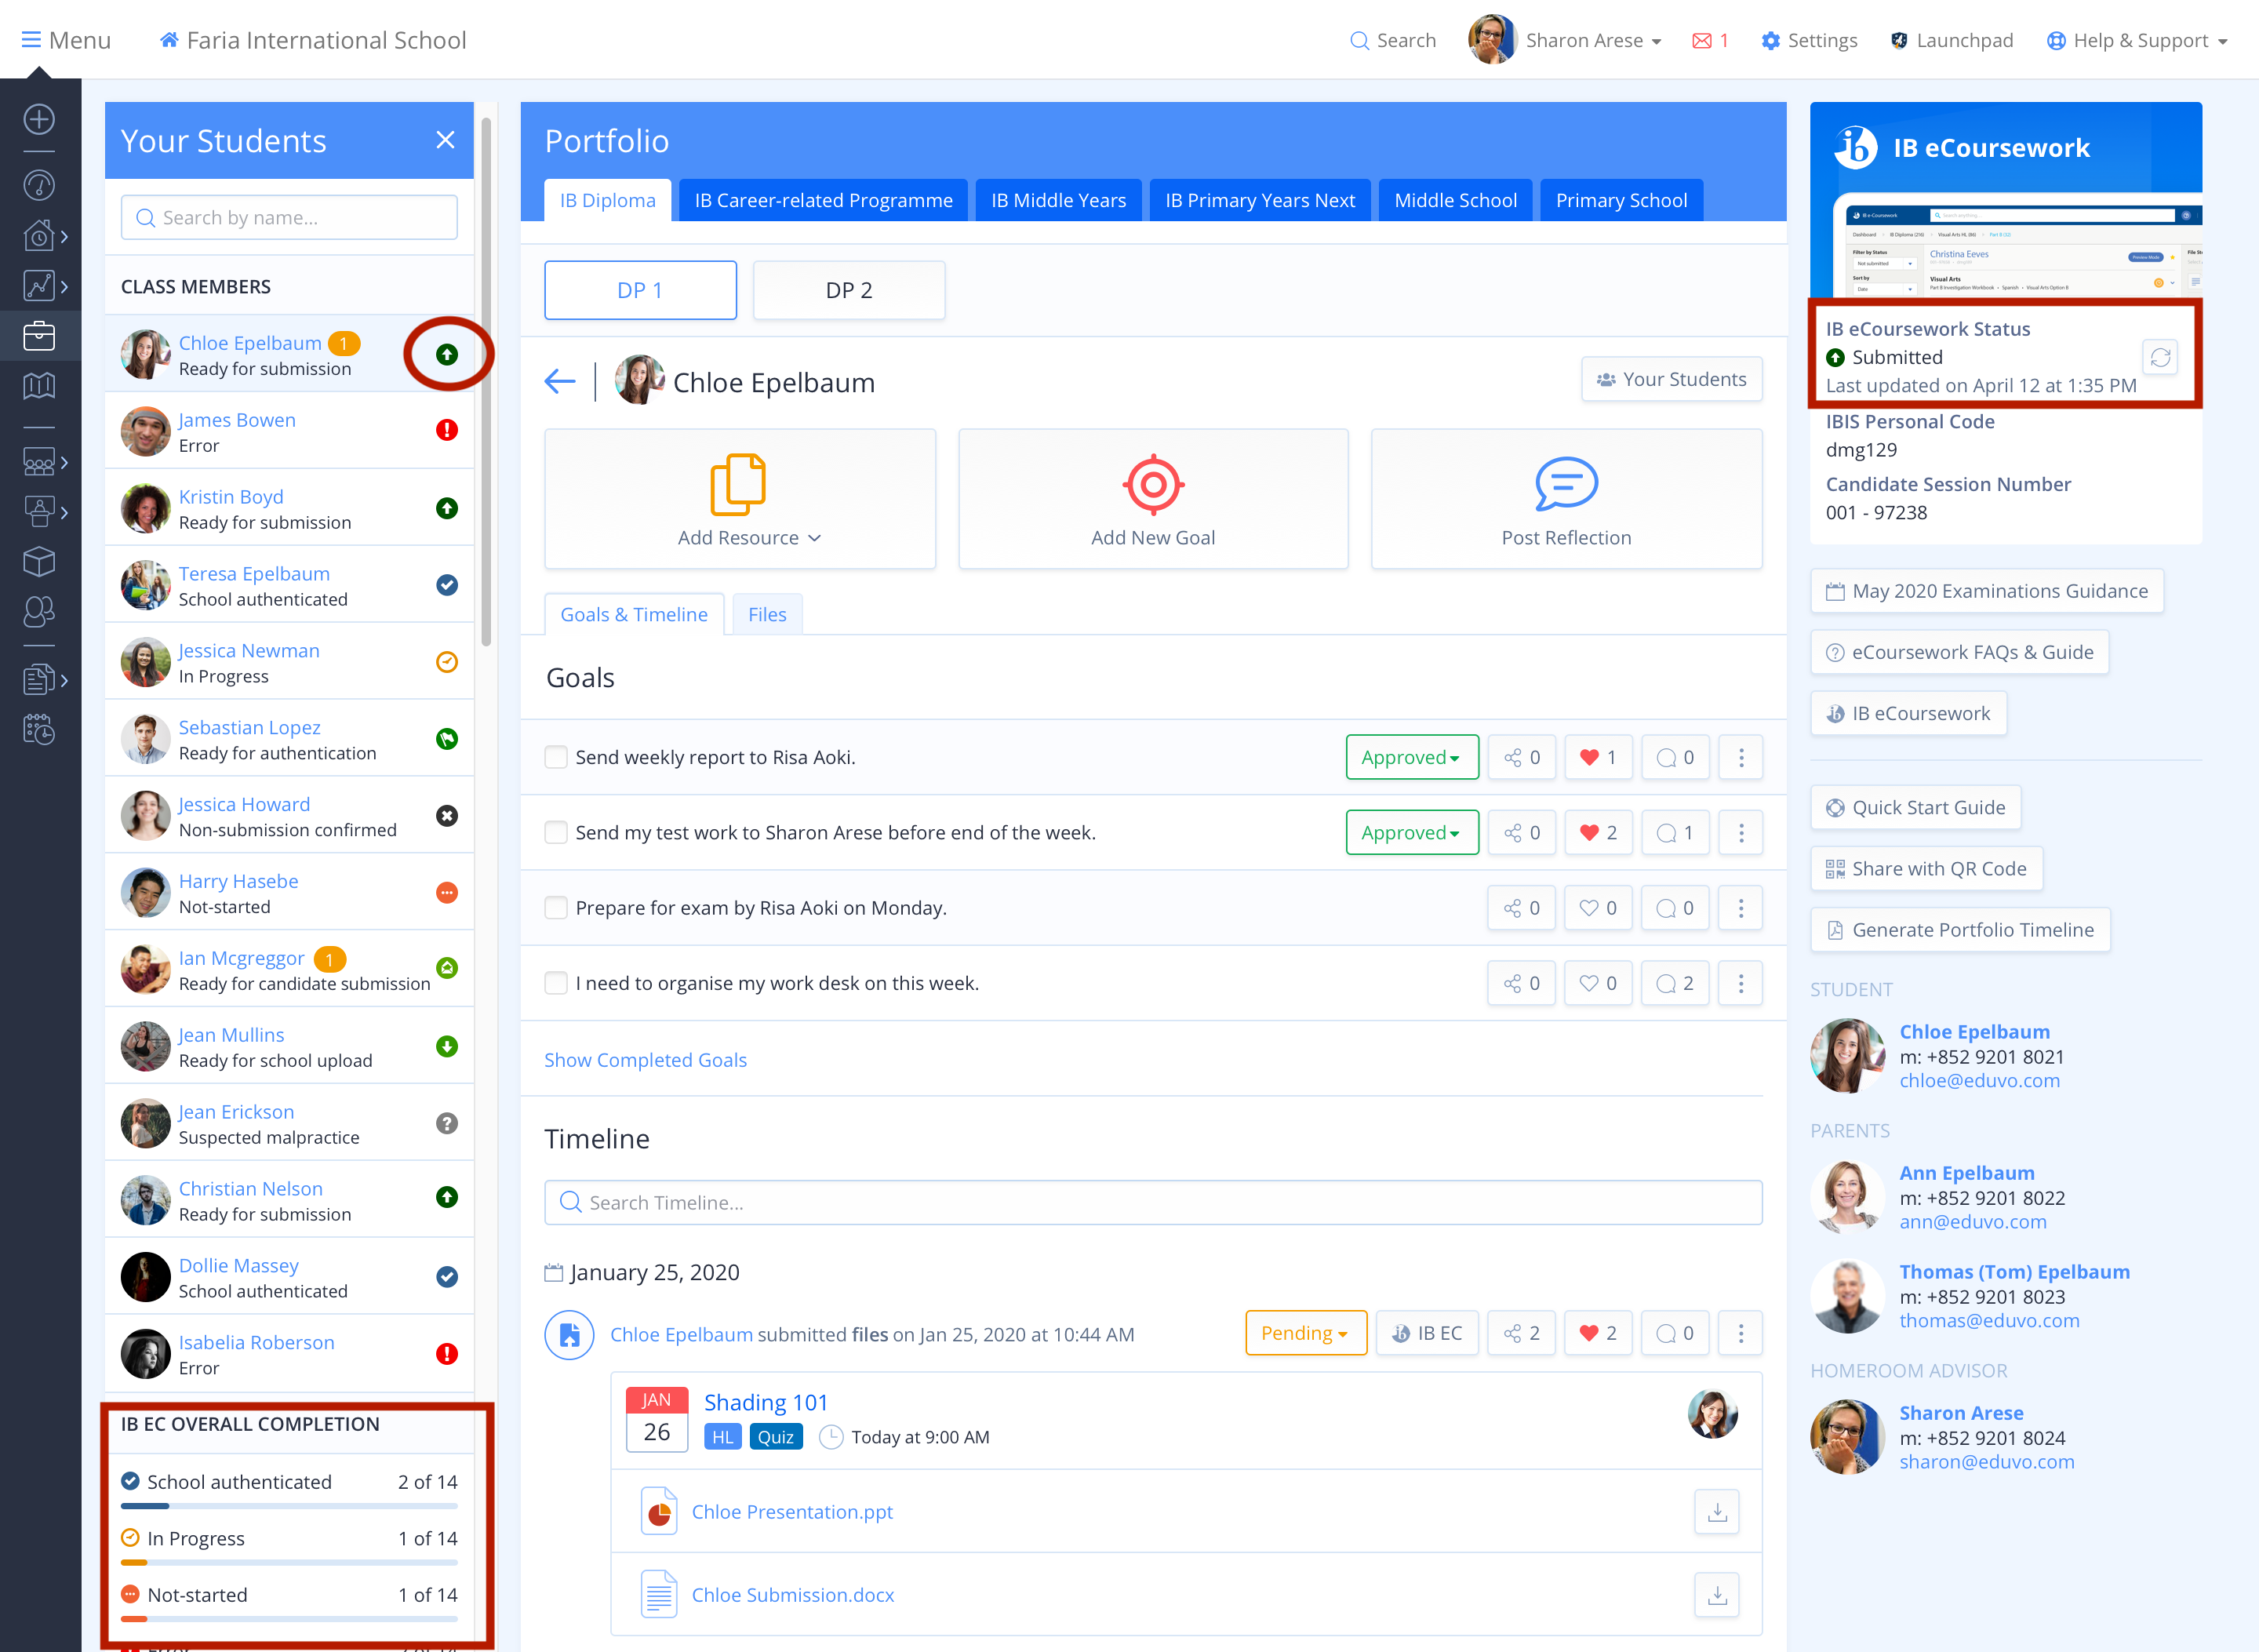Open the portfolio briefcase icon in the sidebar
The height and width of the screenshot is (1652, 2259).
coord(39,336)
